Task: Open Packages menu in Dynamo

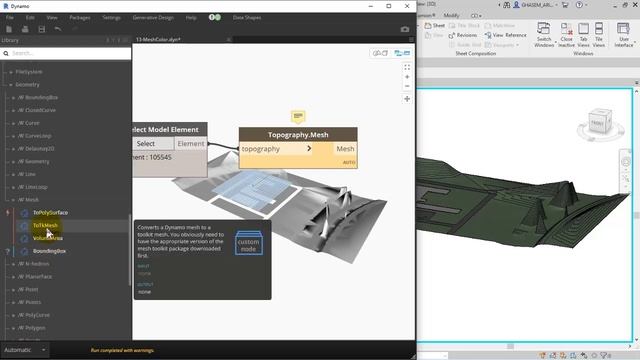Action: [x=80, y=18]
